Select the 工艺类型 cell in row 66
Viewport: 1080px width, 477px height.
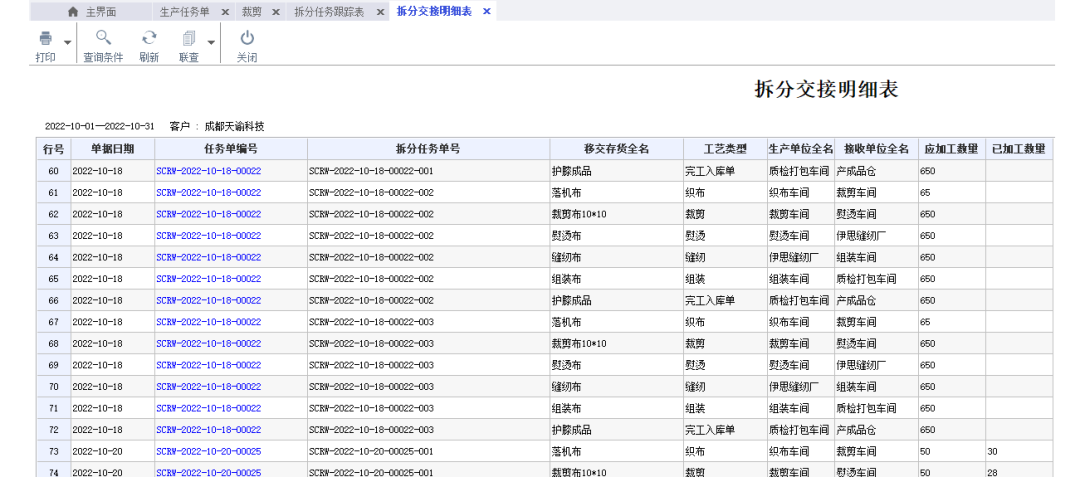(723, 300)
